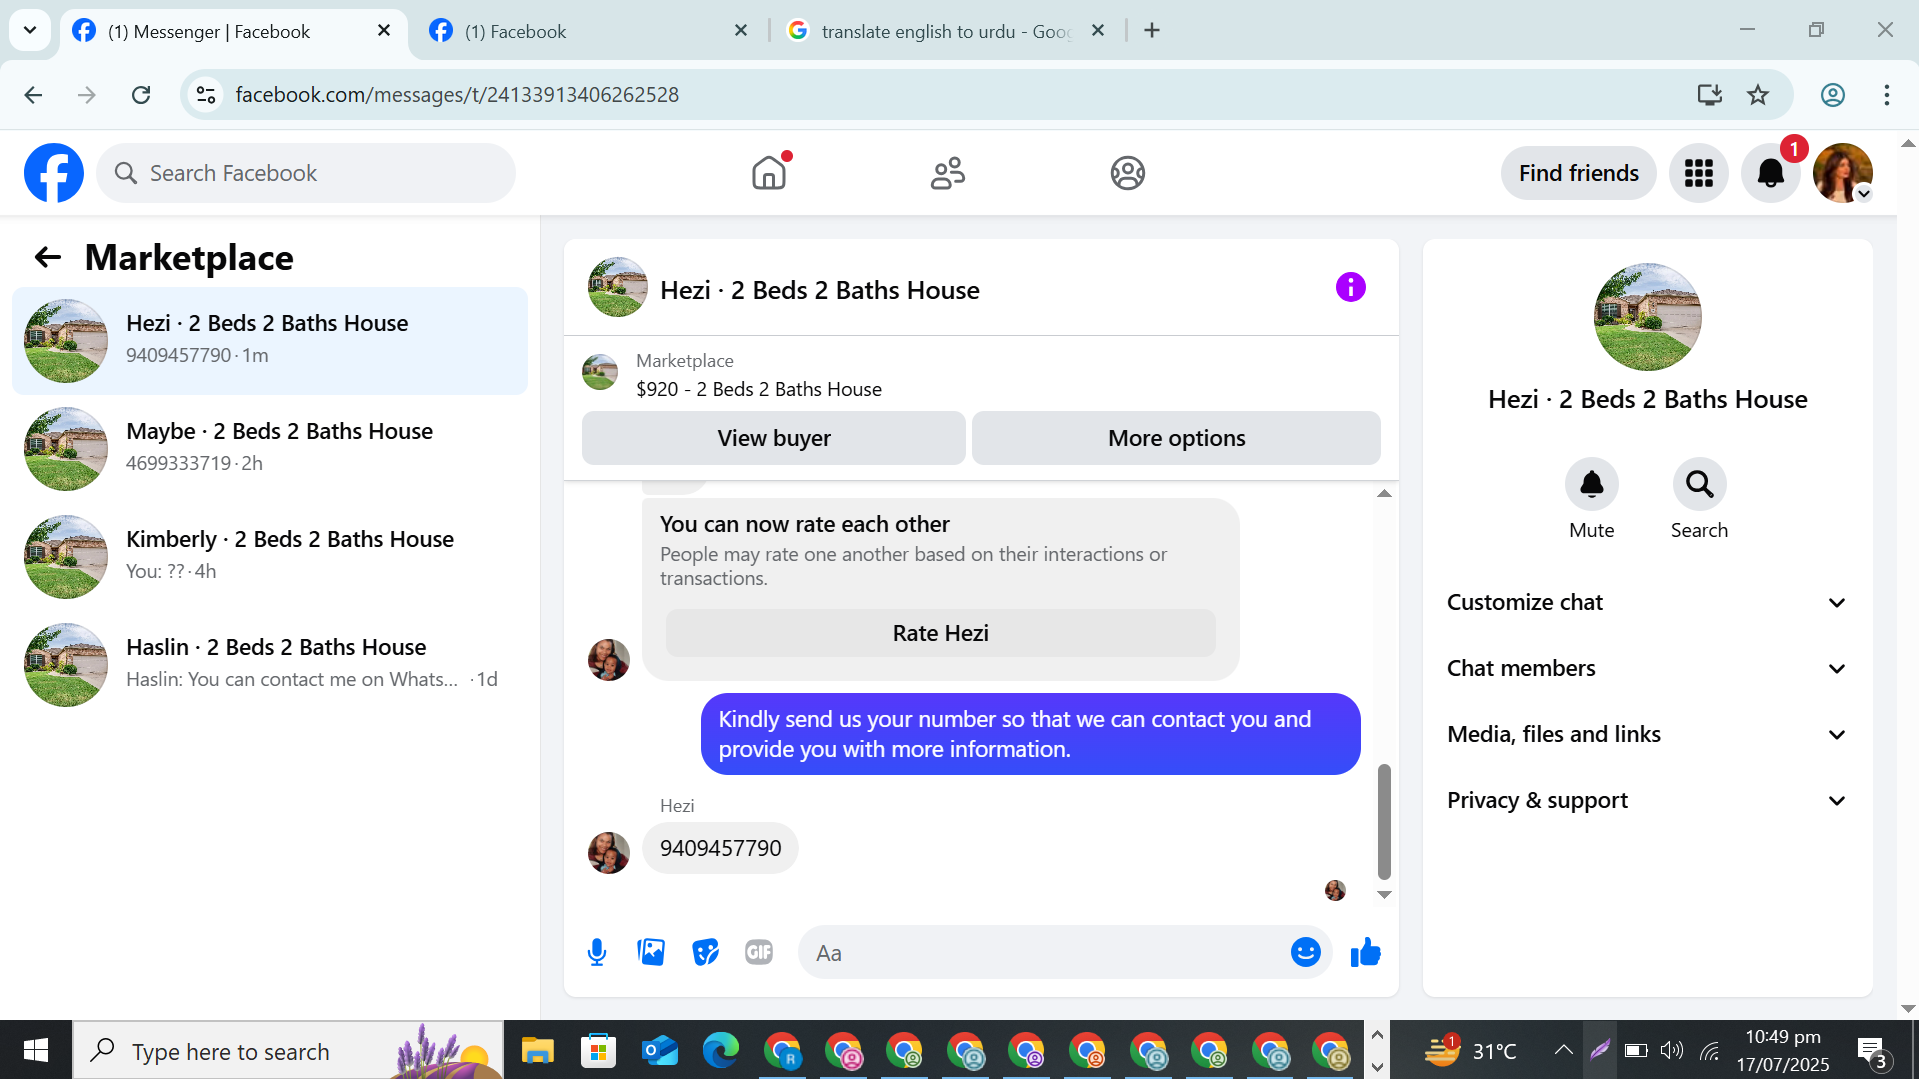The image size is (1919, 1079).
Task: Open the Windows Start menu
Action: pyautogui.click(x=36, y=1050)
